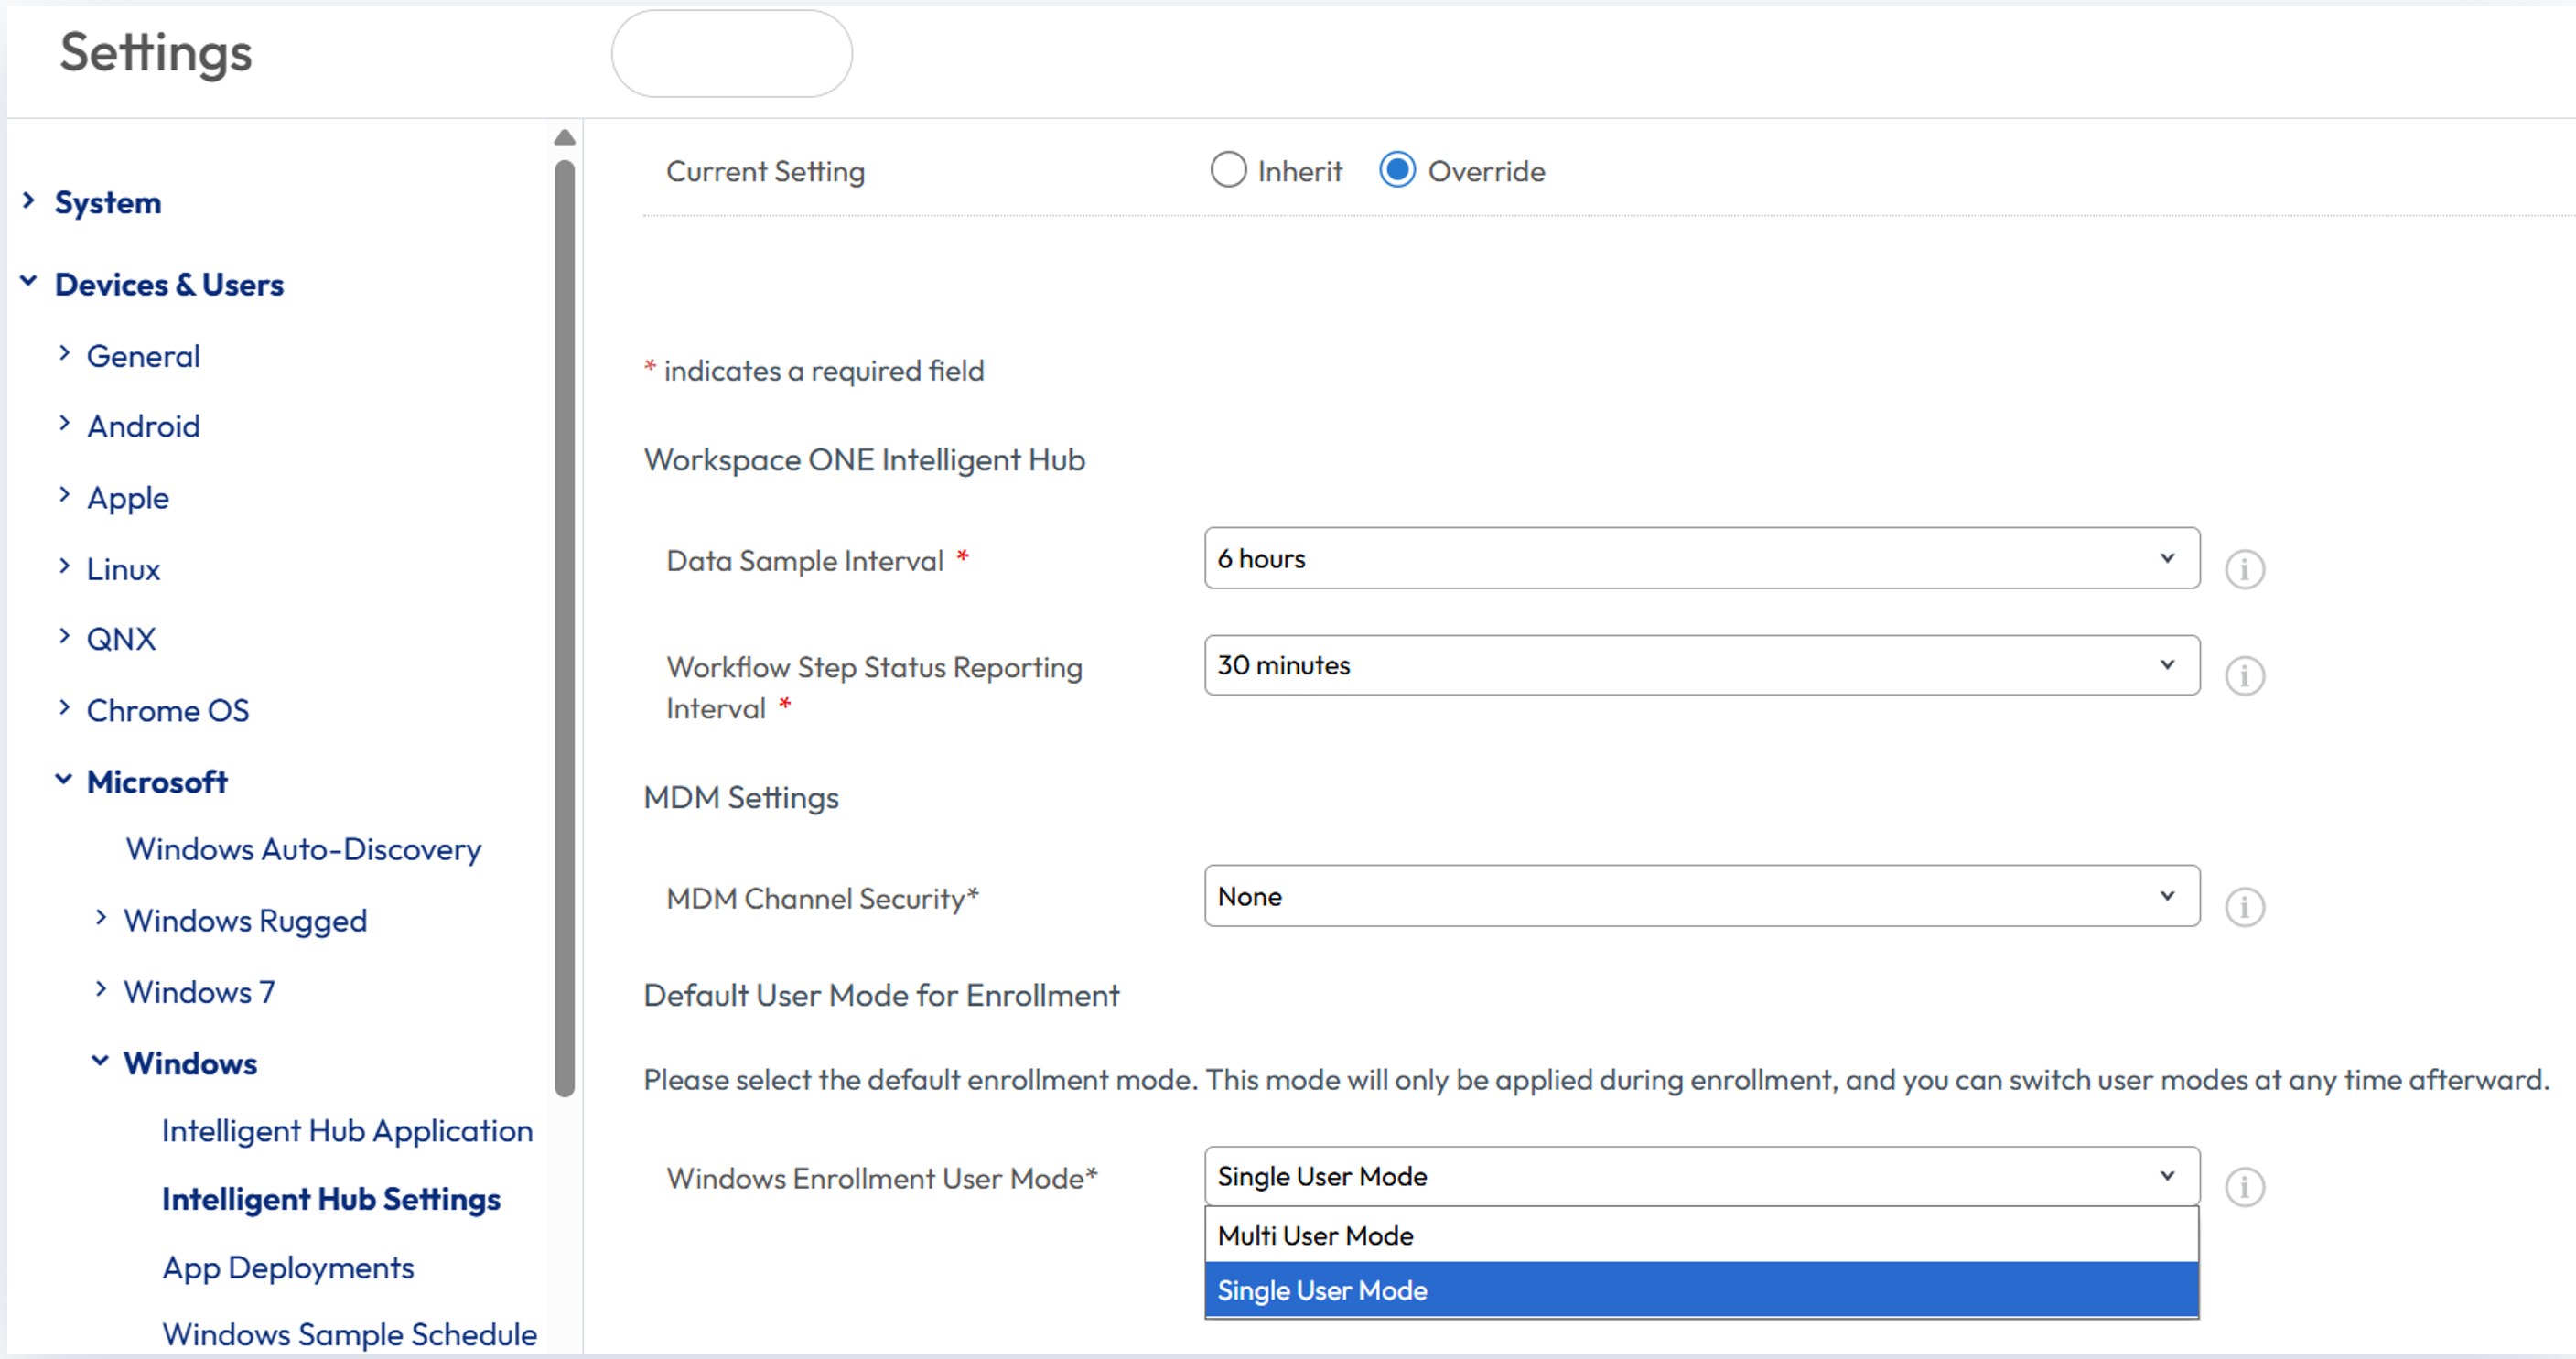Expand the Windows Rugged chevron
Image resolution: width=2576 pixels, height=1359 pixels.
pos(101,918)
